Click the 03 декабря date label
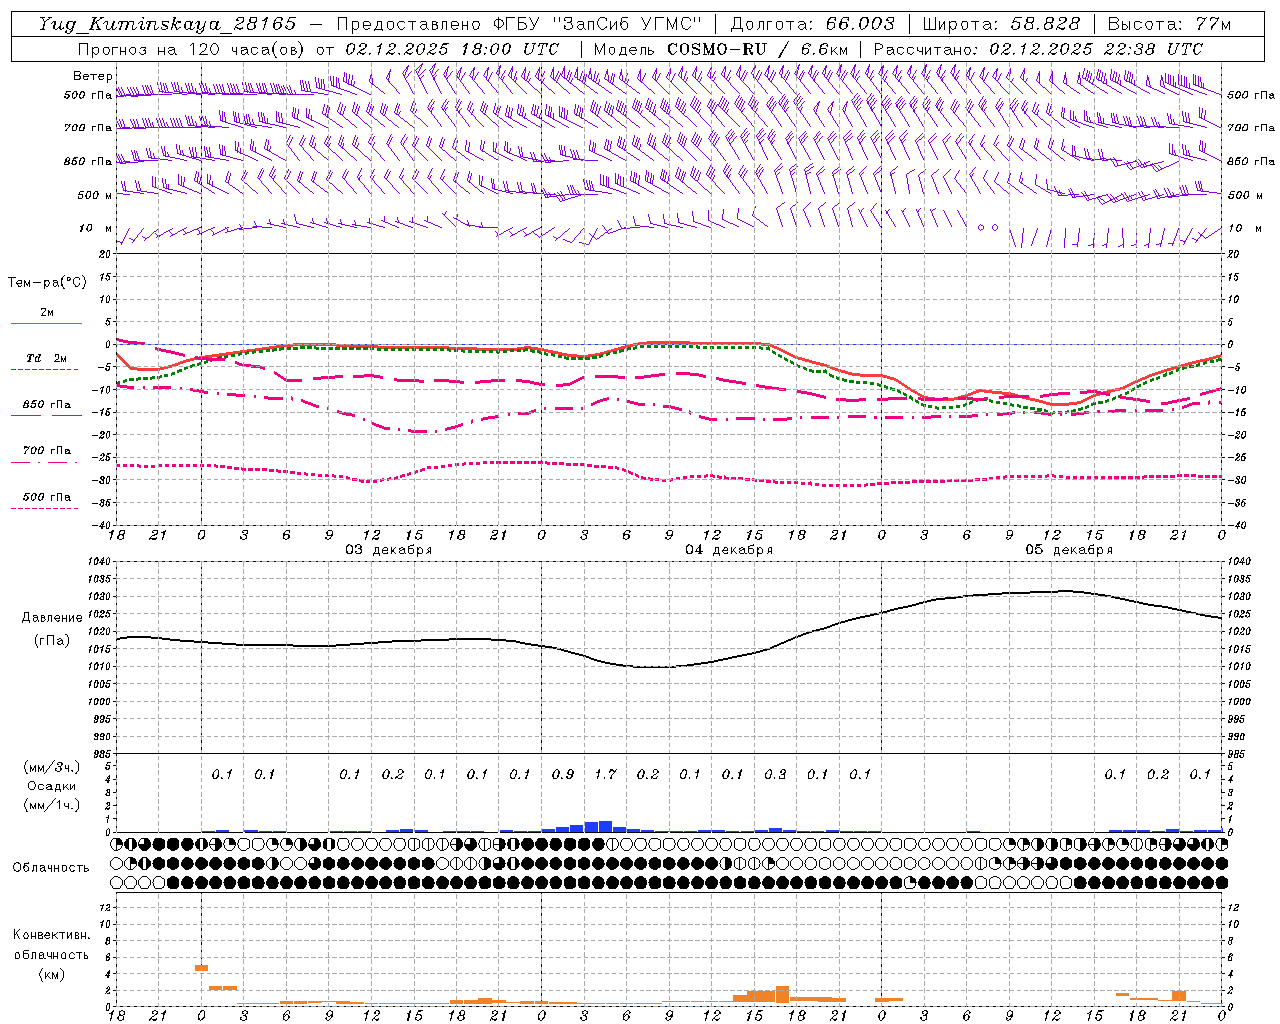Image resolution: width=1280 pixels, height=1024 pixels. coord(389,550)
